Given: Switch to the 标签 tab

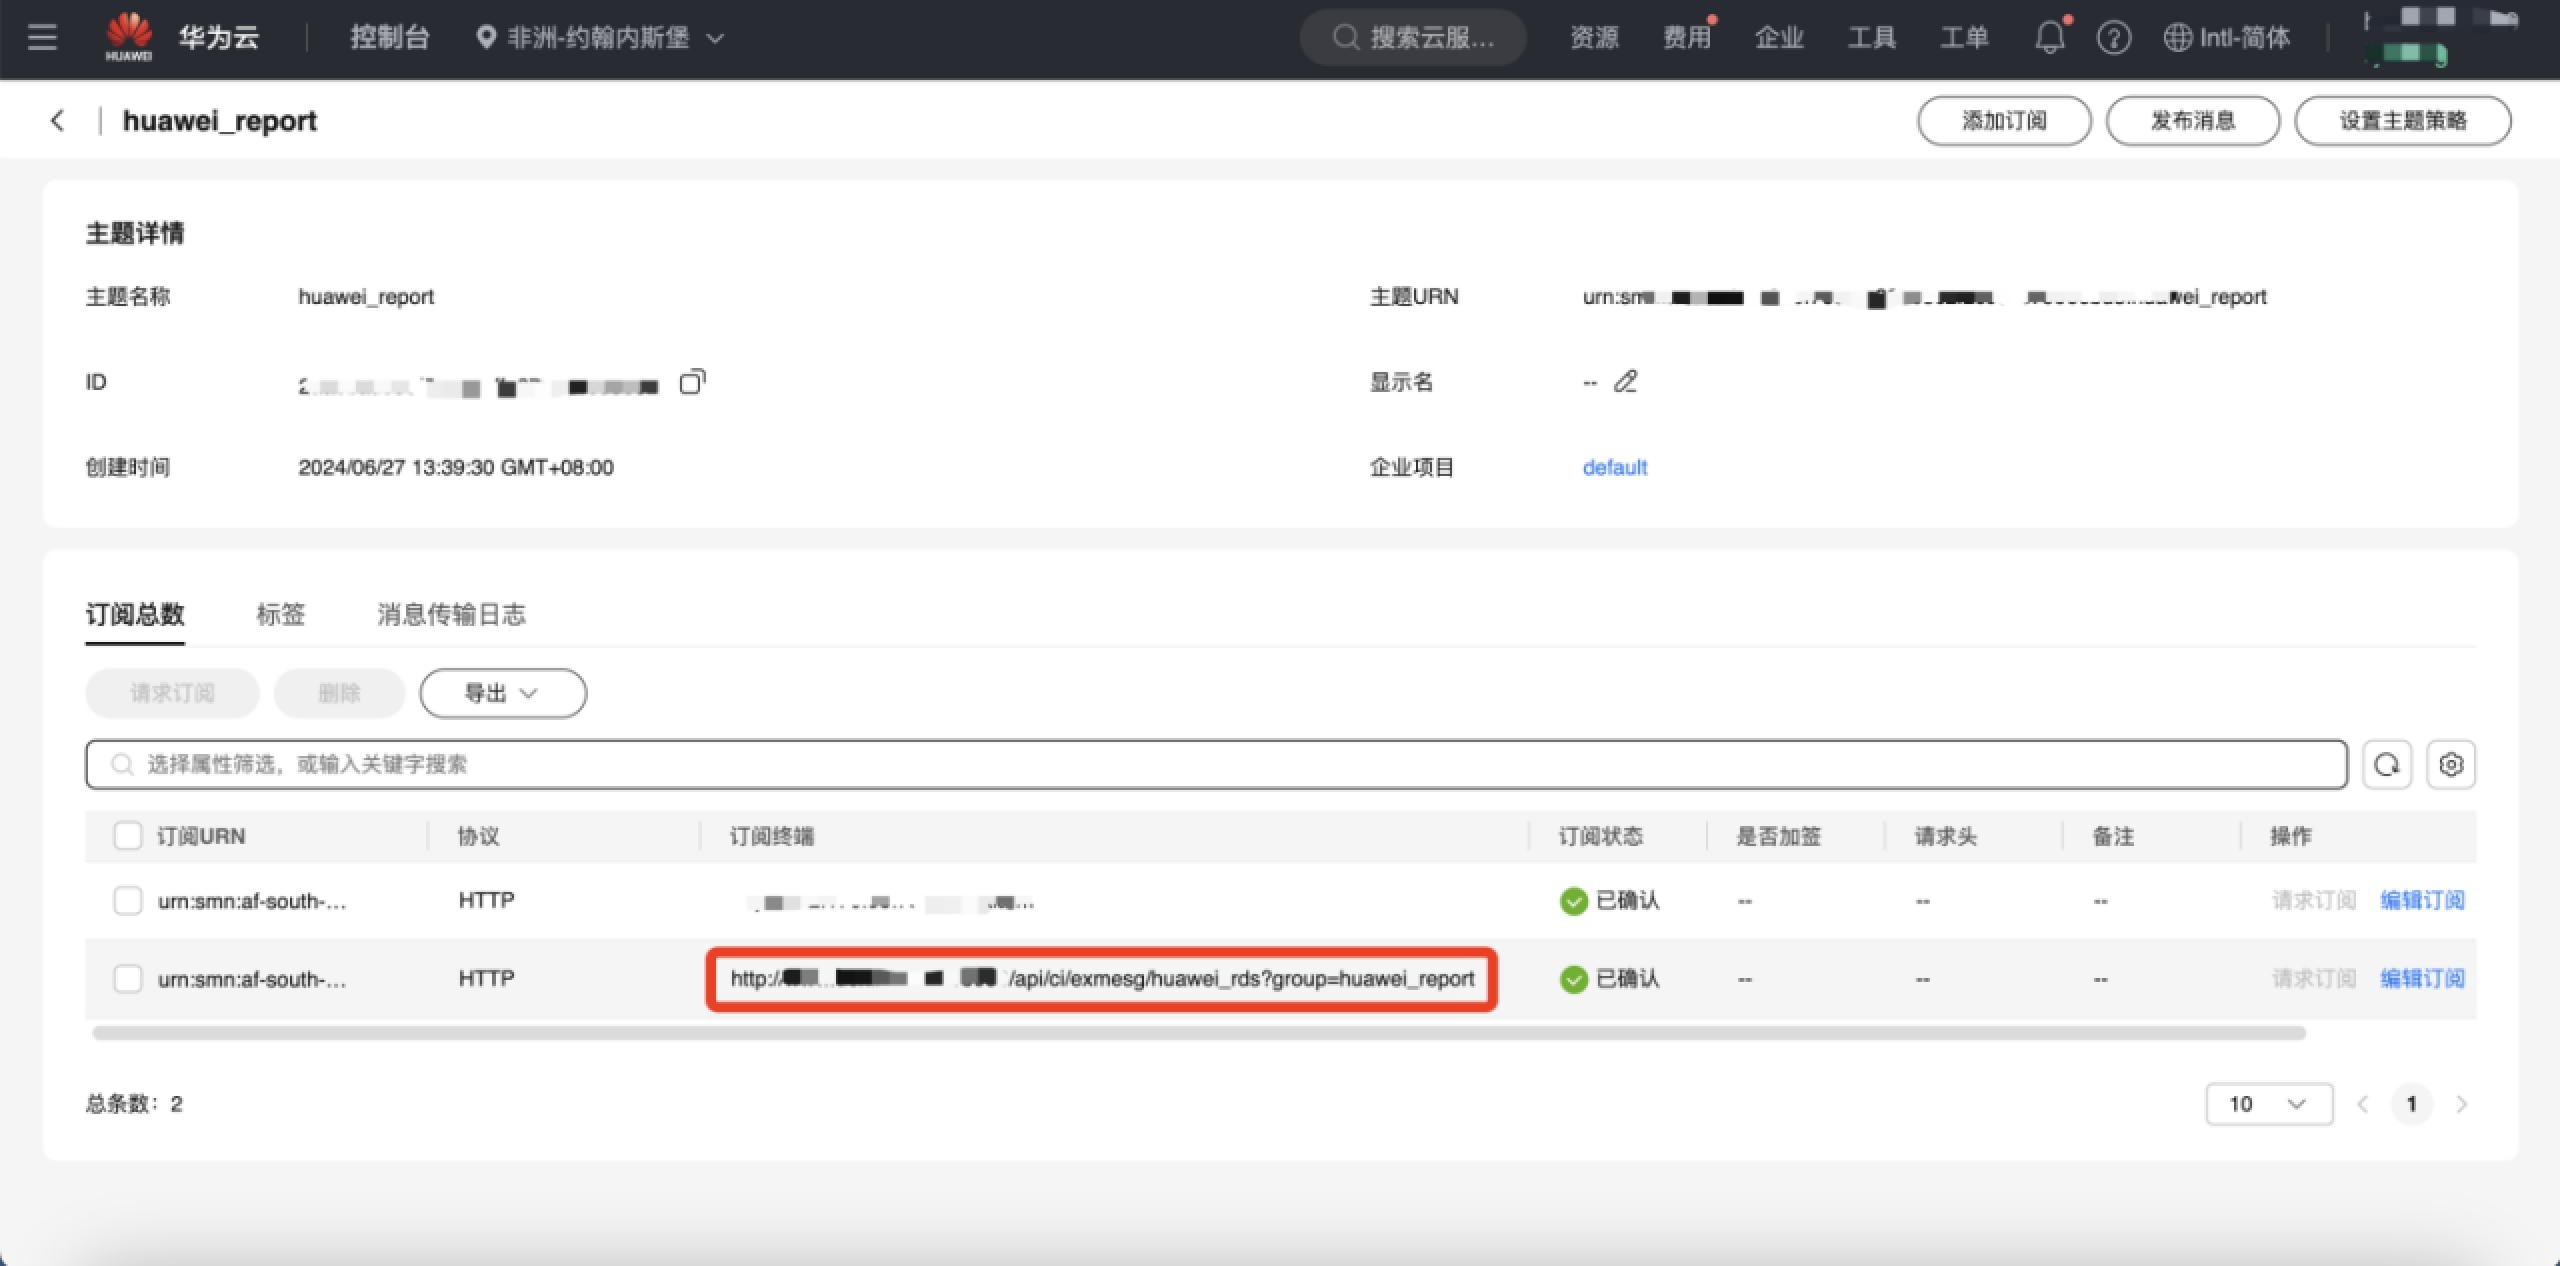Looking at the screenshot, I should pos(280,614).
